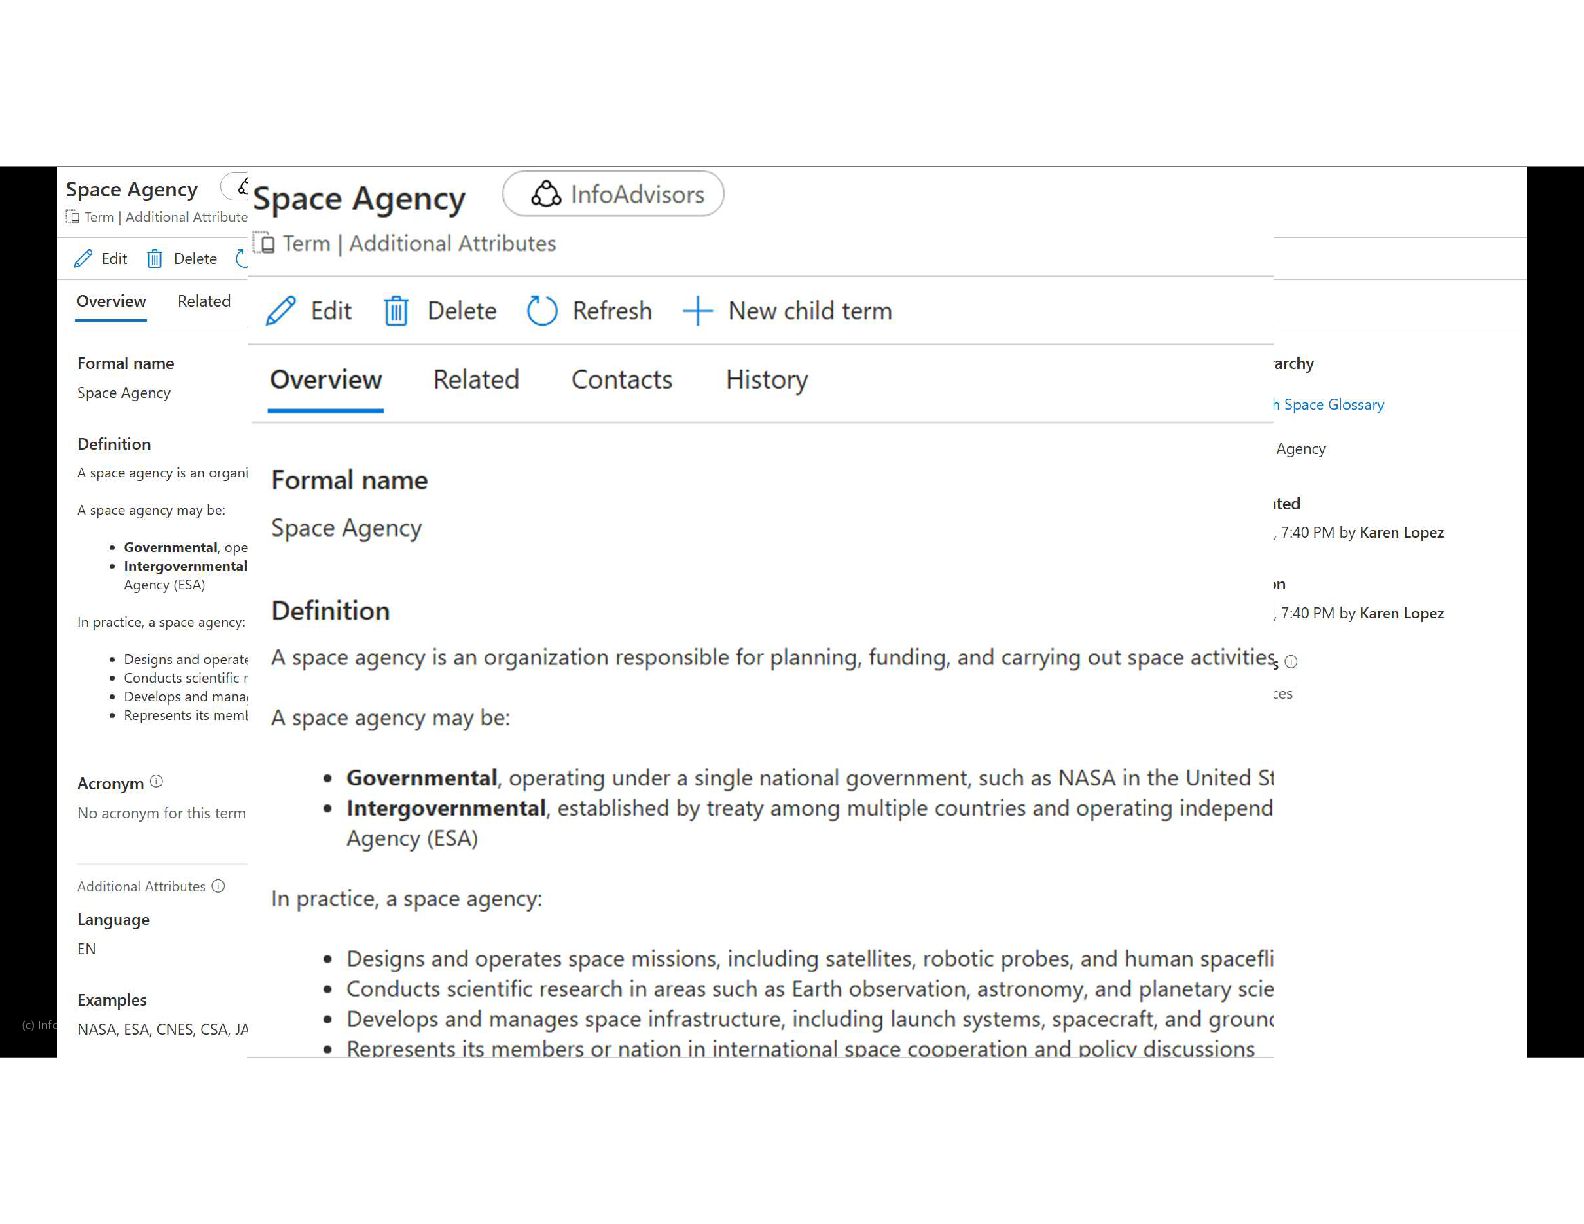Viewport: 1584px width, 1224px height.
Task: Click the enlarged 'Space Agency' formal name value
Action: (346, 528)
